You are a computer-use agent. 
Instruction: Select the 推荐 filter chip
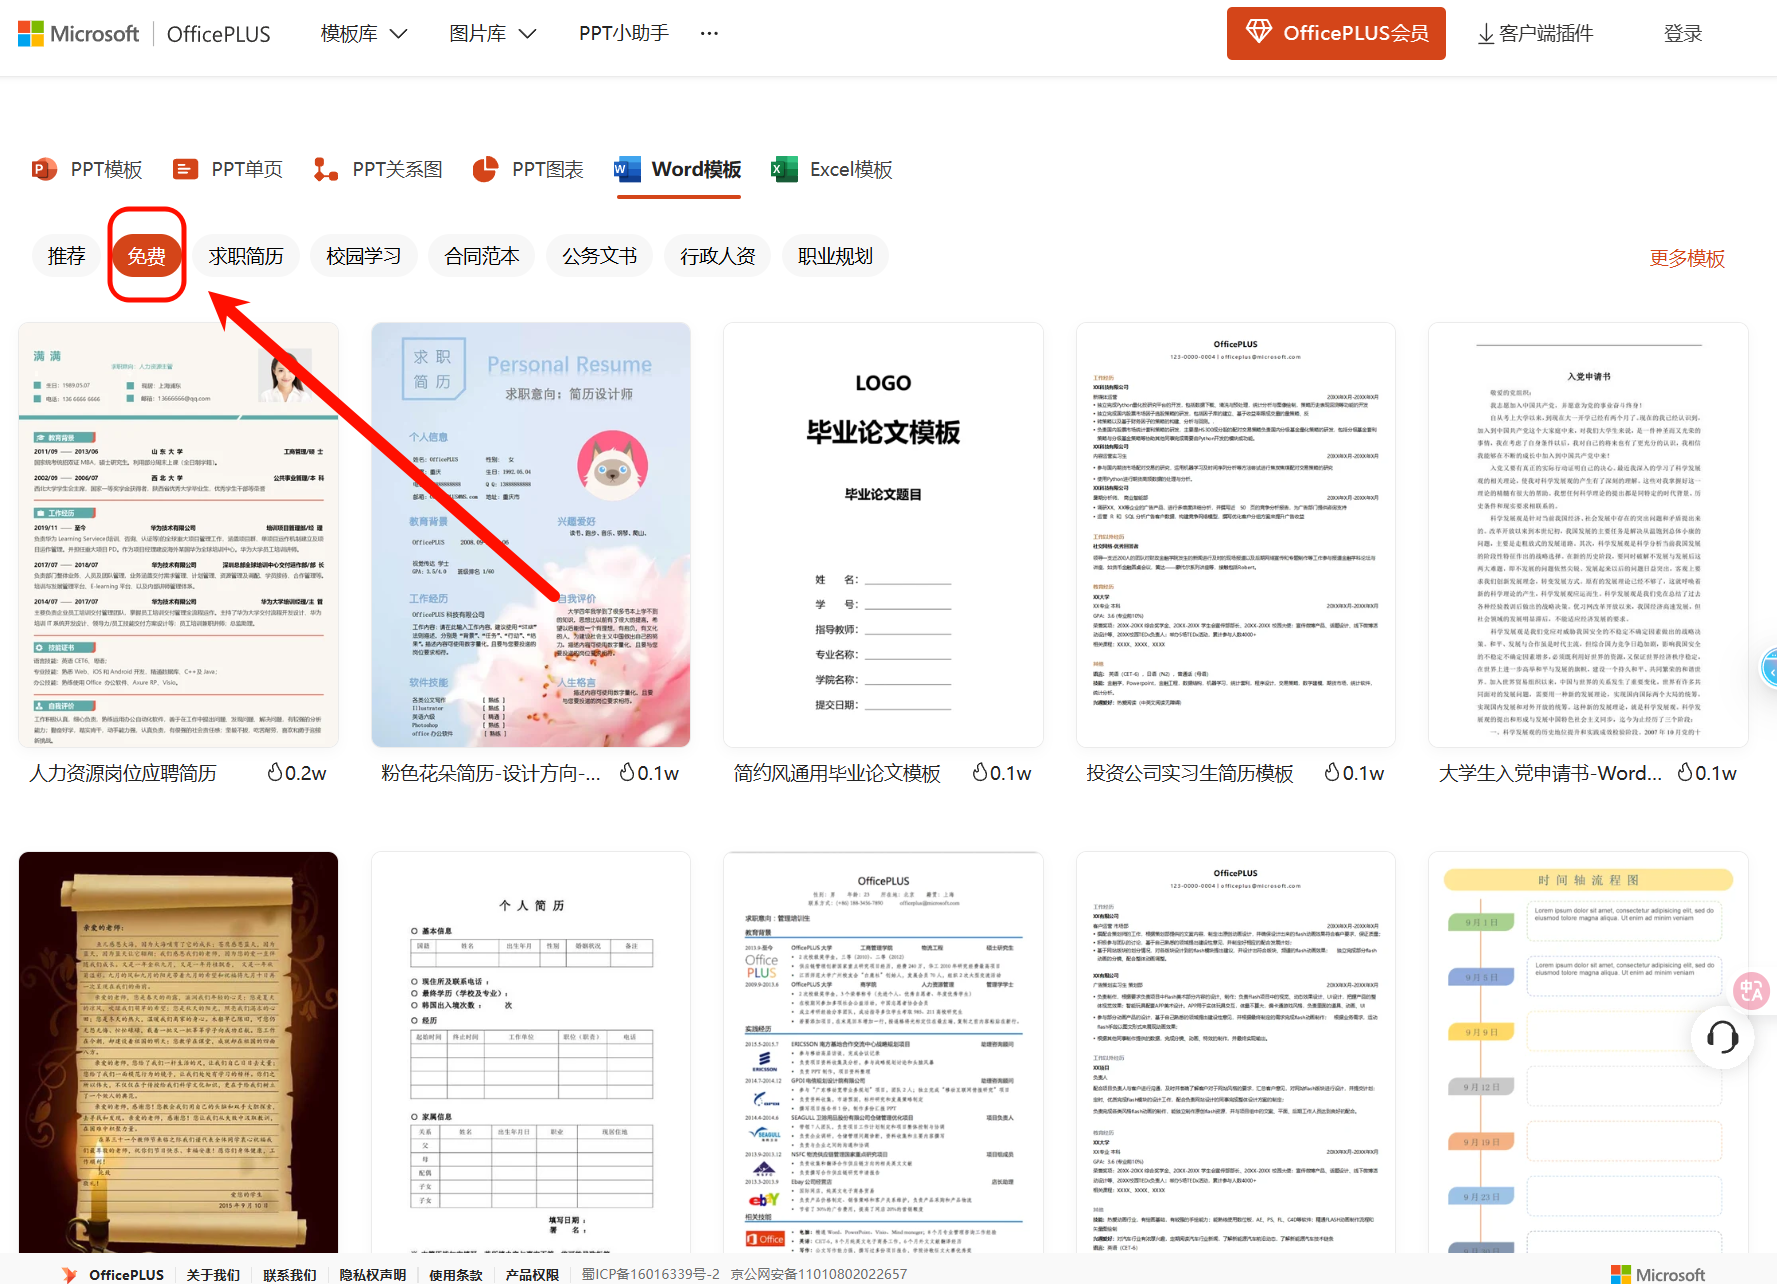[x=66, y=256]
